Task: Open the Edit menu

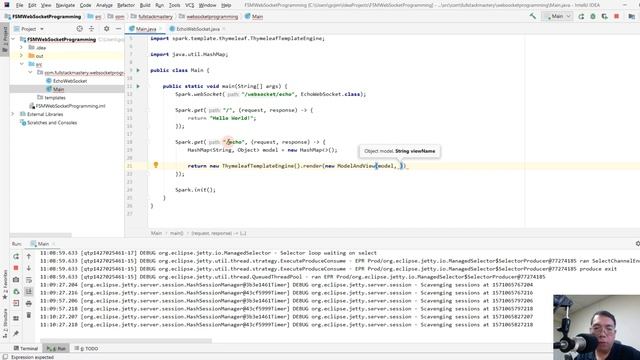Action: (x=32, y=5)
